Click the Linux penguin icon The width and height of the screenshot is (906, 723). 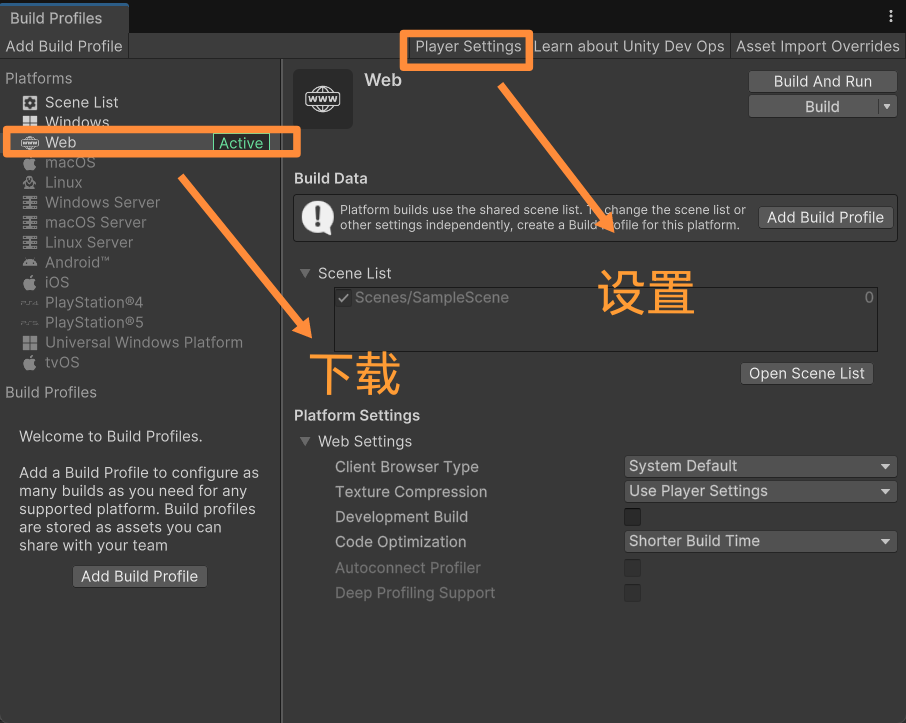pos(29,183)
